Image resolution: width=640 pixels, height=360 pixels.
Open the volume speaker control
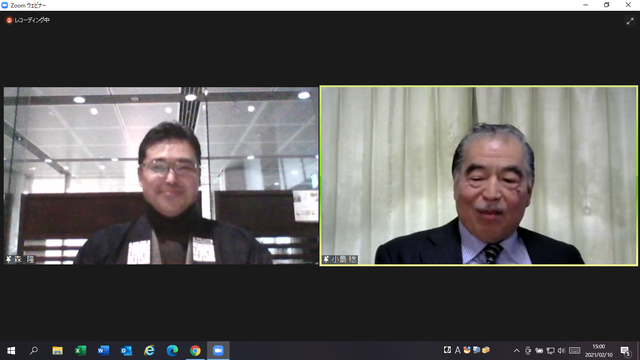coord(561,351)
